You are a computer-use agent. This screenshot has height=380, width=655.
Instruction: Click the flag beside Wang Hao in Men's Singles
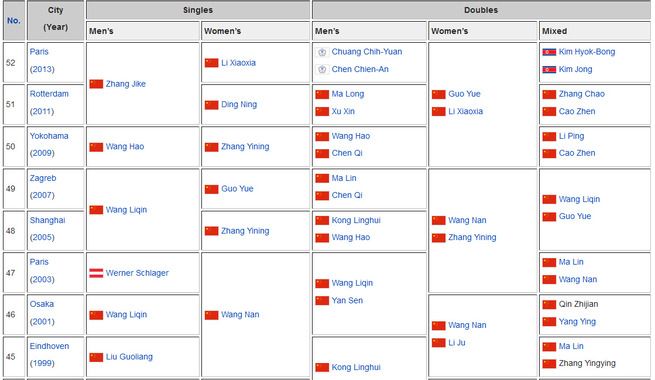pos(96,147)
